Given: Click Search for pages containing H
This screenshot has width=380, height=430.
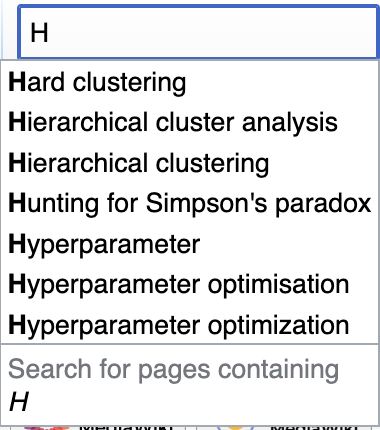Looking at the screenshot, I should click(190, 385).
